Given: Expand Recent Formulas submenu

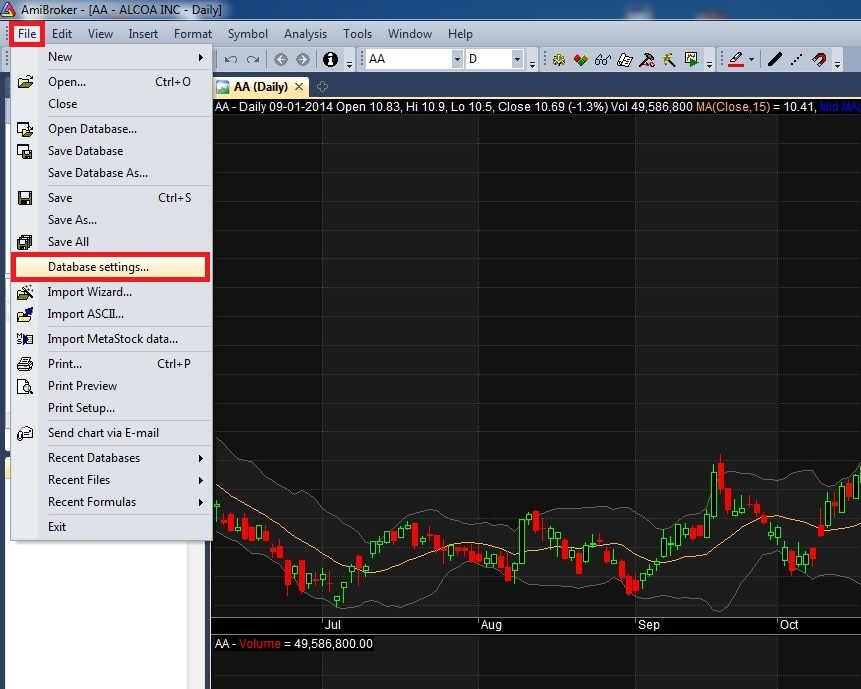Looking at the screenshot, I should [x=111, y=502].
